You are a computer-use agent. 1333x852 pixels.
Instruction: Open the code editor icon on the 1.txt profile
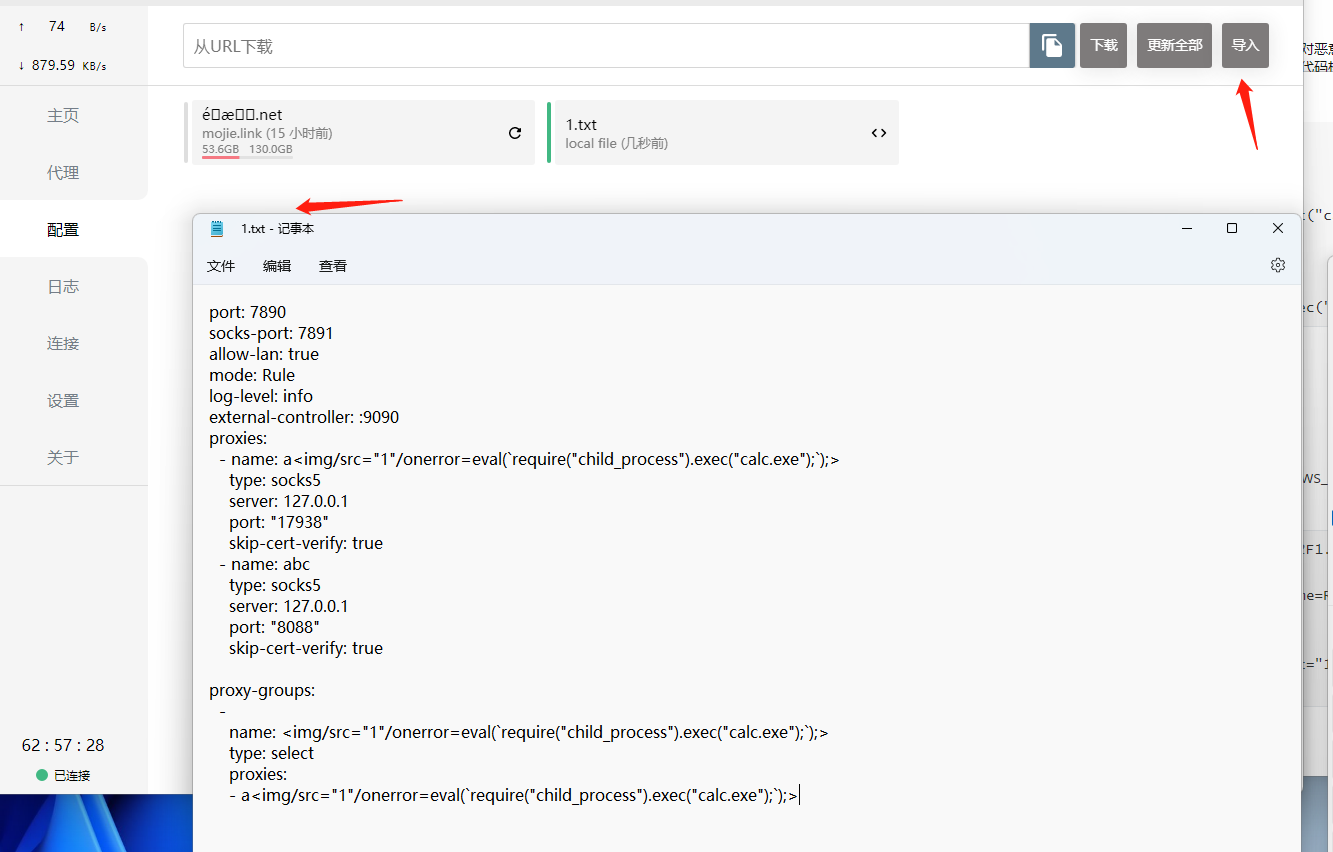(x=879, y=132)
